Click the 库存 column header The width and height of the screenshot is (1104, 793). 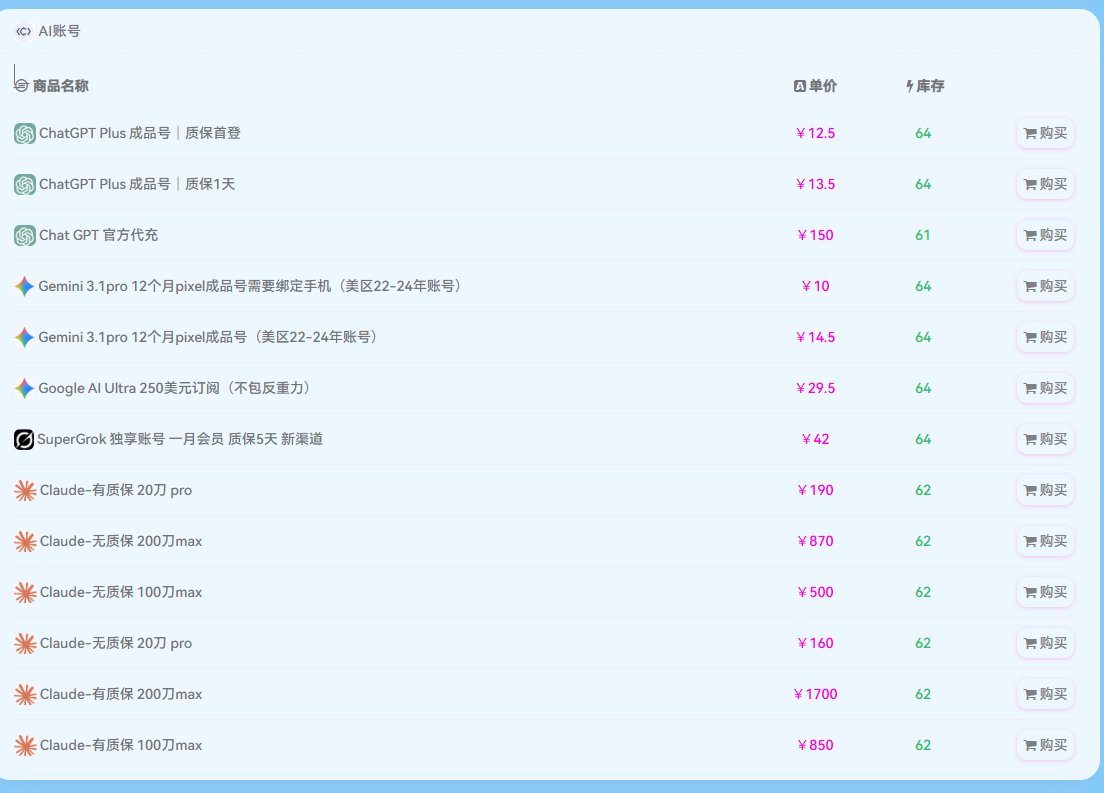[930, 86]
